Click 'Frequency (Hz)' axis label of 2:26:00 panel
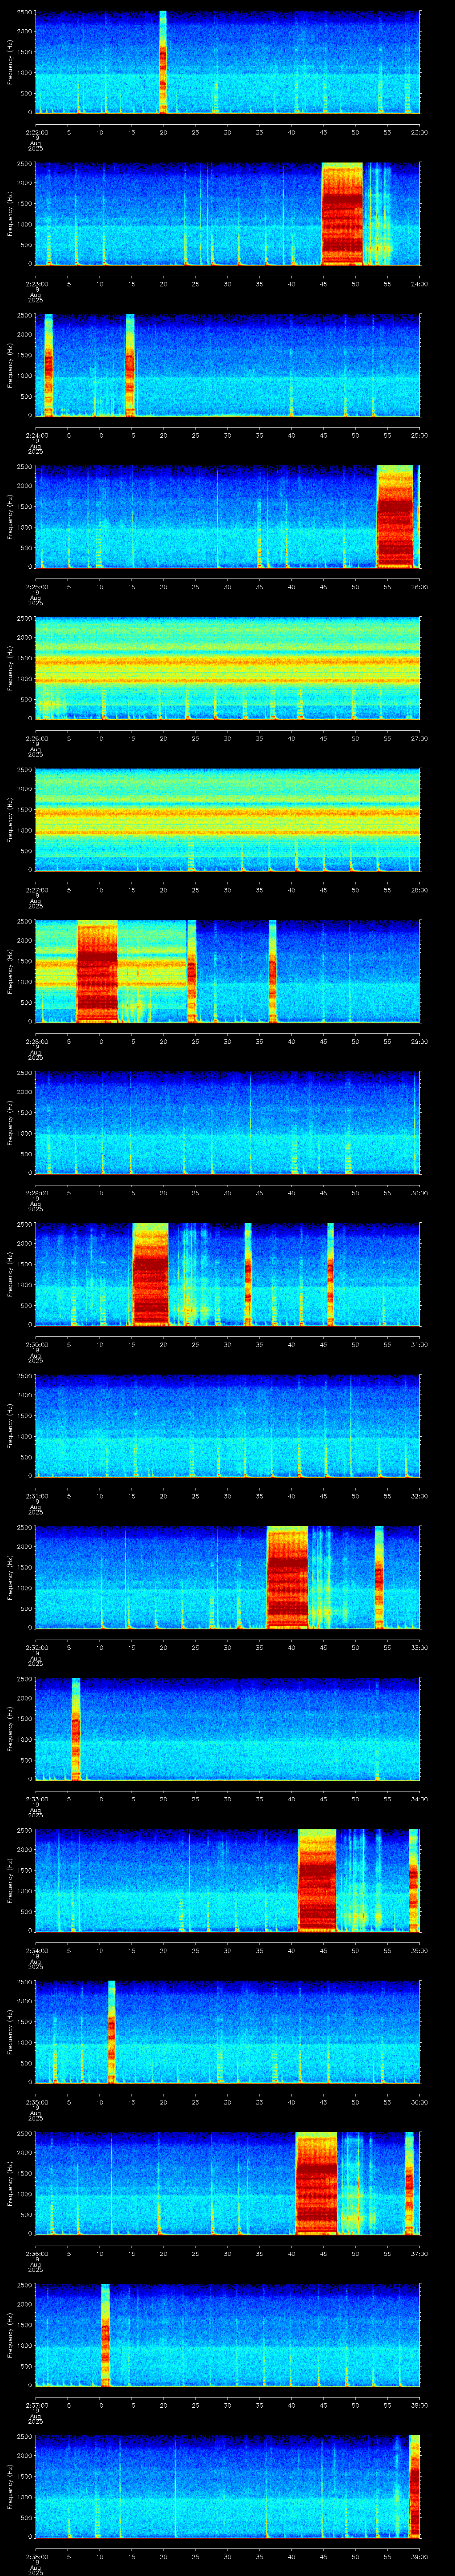The height and width of the screenshot is (2576, 455). pyautogui.click(x=11, y=668)
